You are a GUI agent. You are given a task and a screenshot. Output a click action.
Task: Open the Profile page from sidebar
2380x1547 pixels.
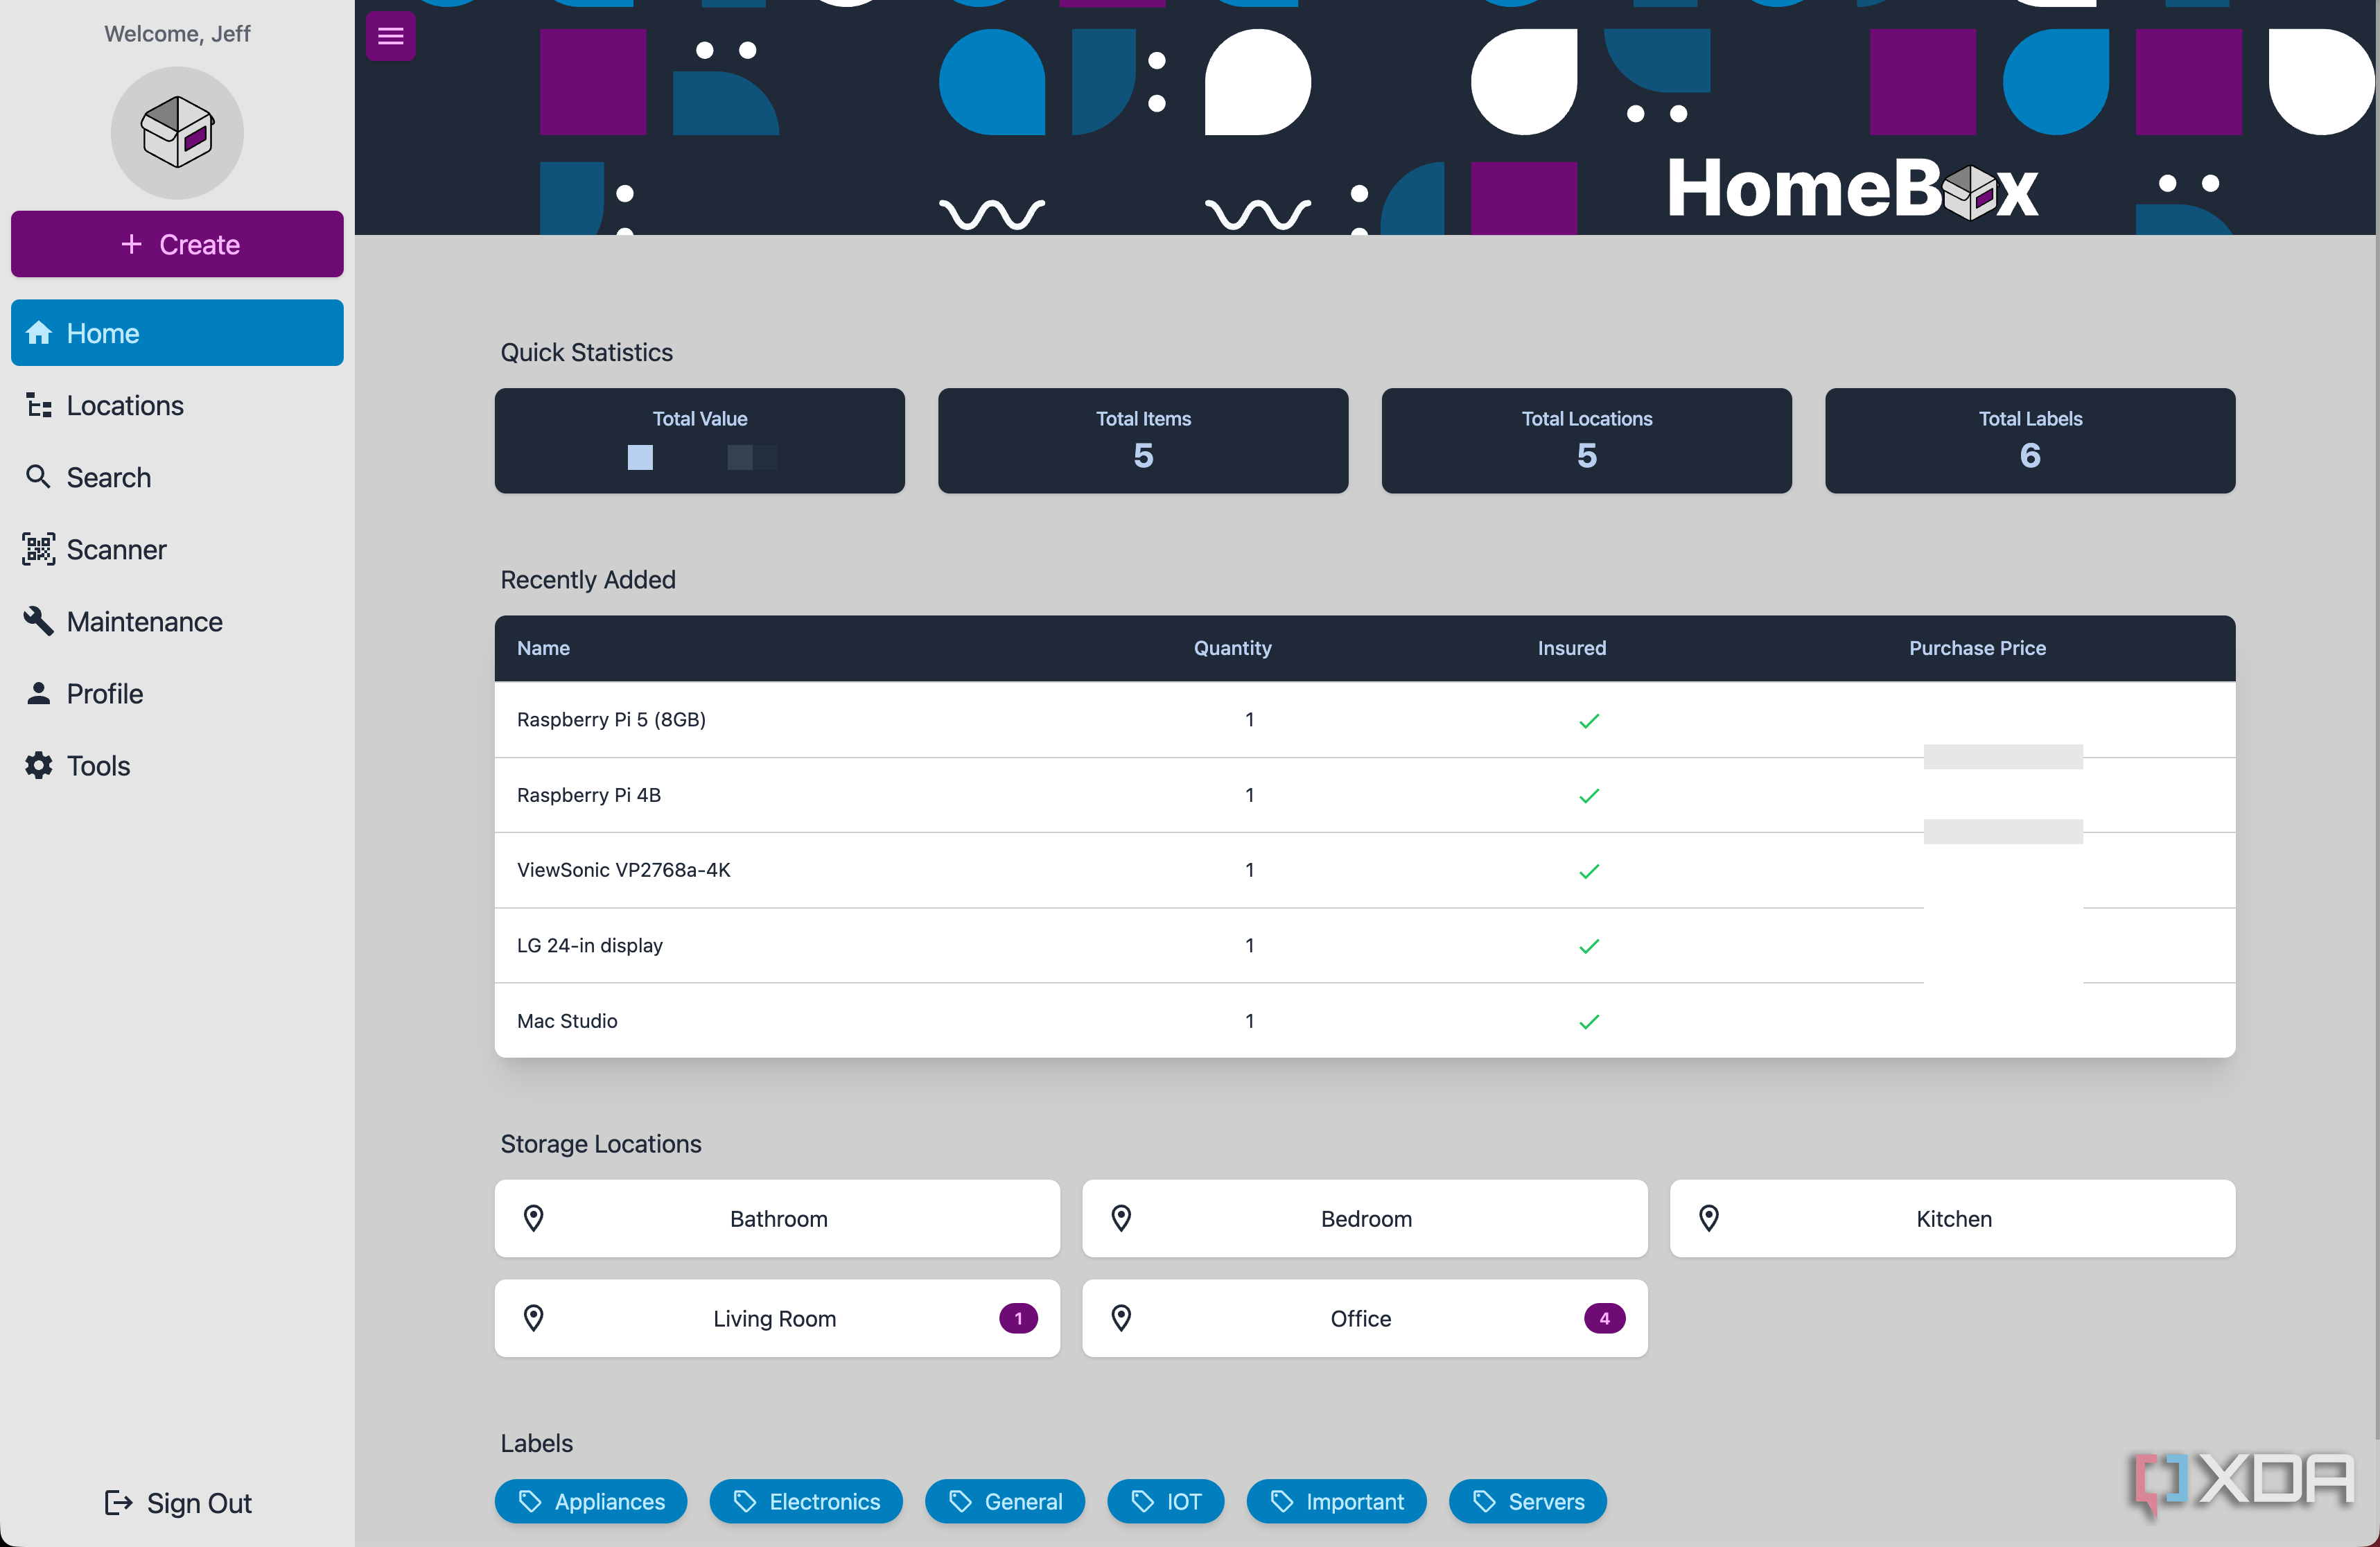click(177, 693)
